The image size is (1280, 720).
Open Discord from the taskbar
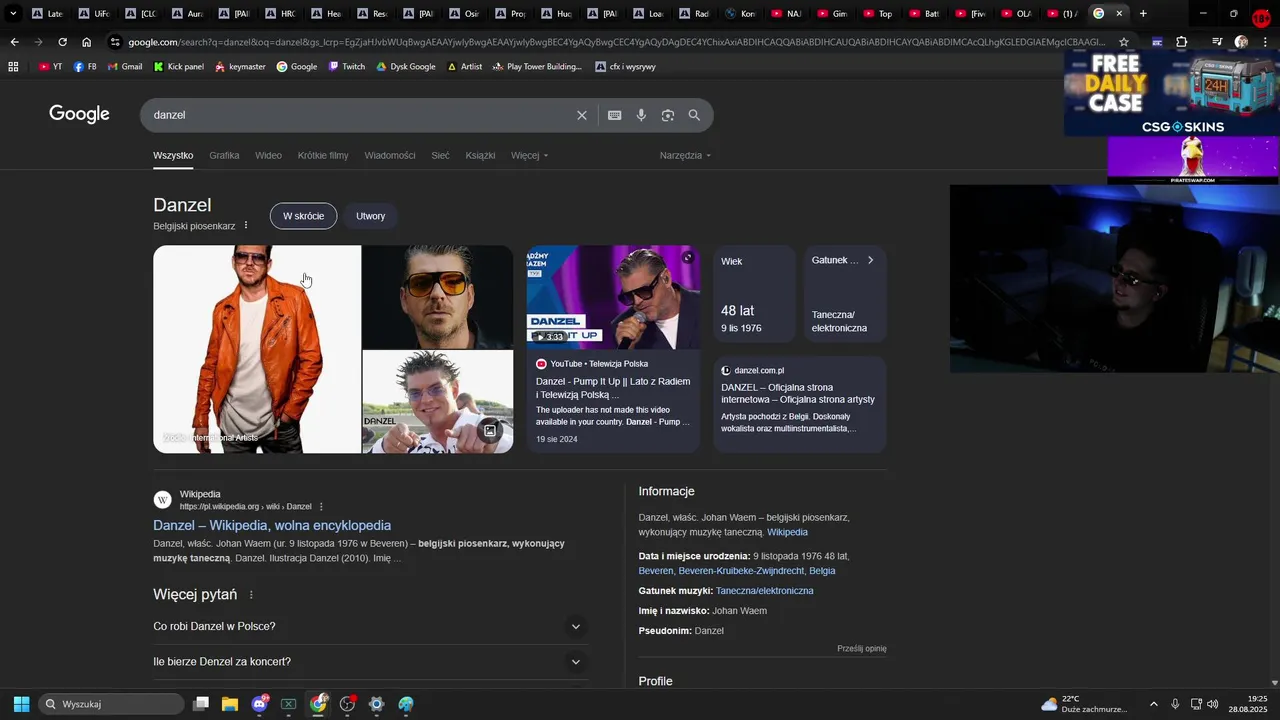coord(260,704)
